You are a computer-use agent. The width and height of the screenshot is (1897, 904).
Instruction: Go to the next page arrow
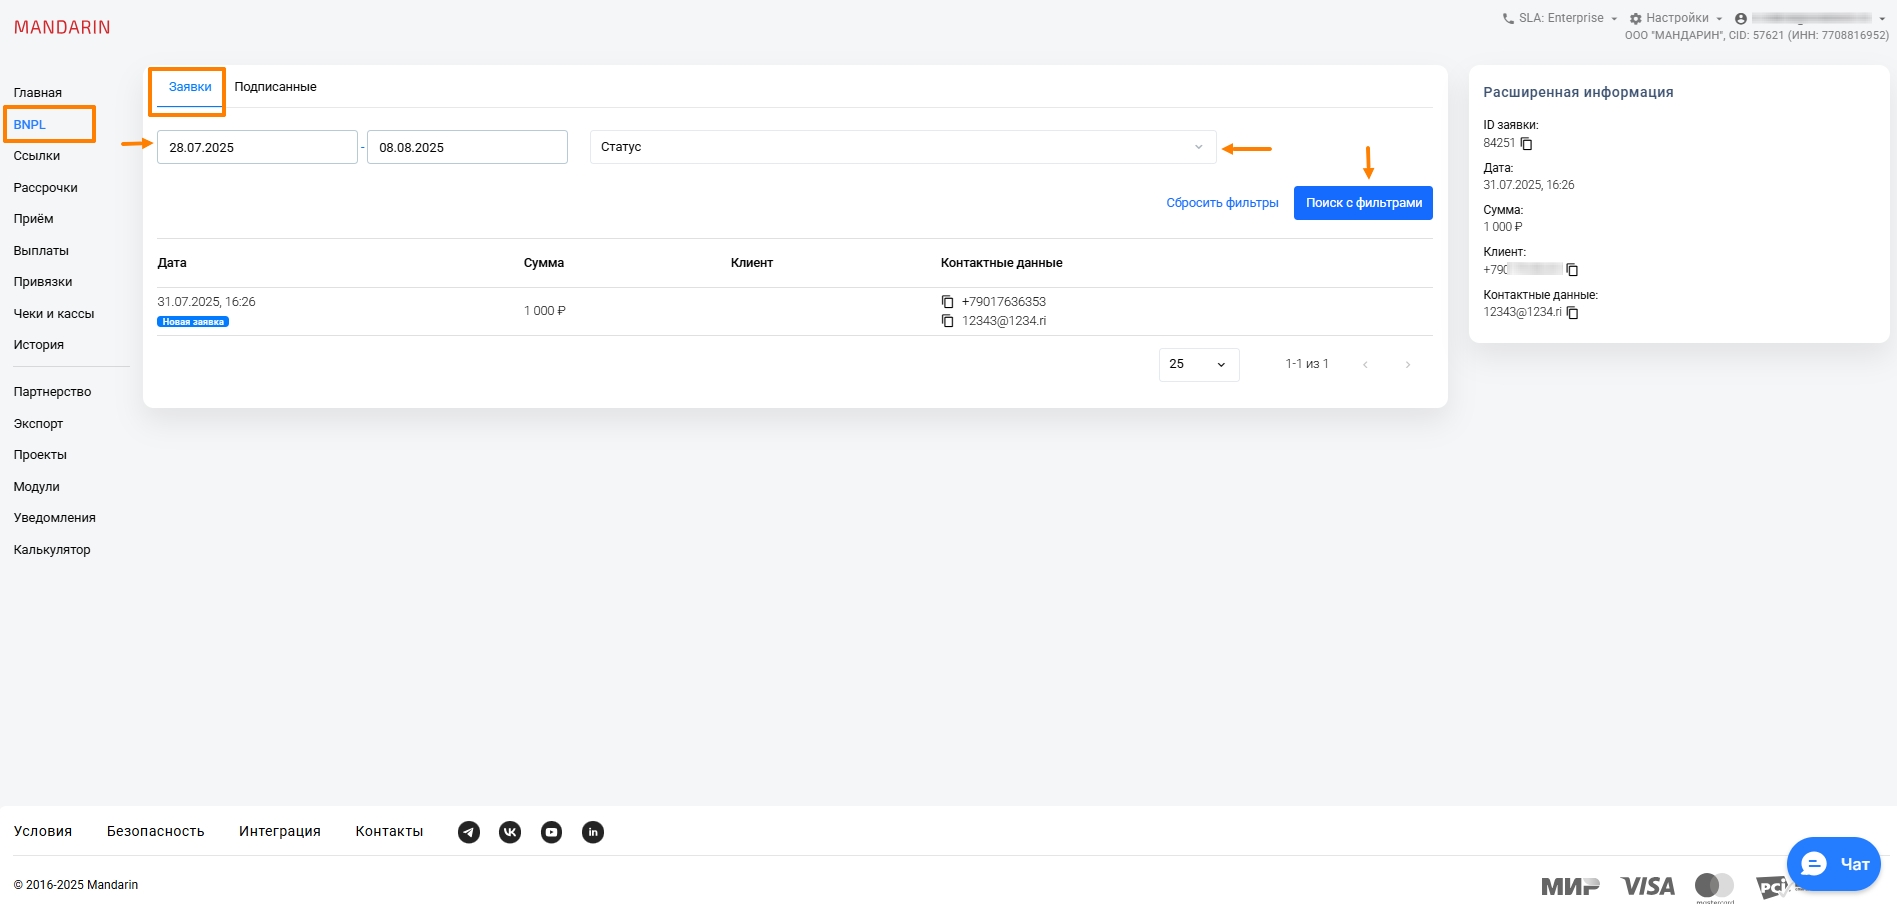(1408, 365)
